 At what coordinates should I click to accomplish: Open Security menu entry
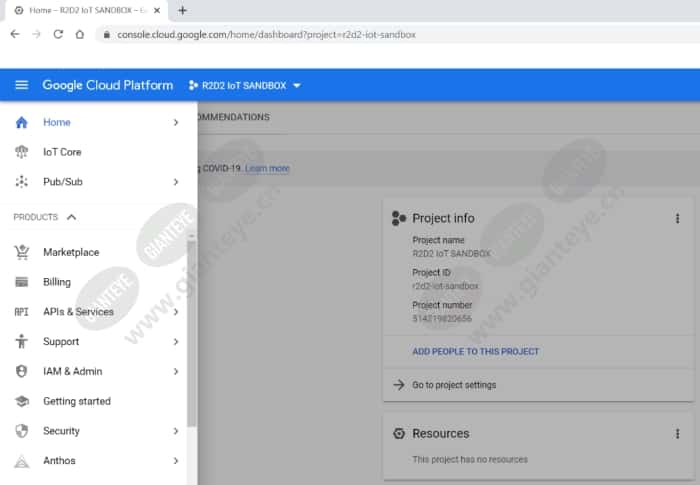click(x=61, y=431)
